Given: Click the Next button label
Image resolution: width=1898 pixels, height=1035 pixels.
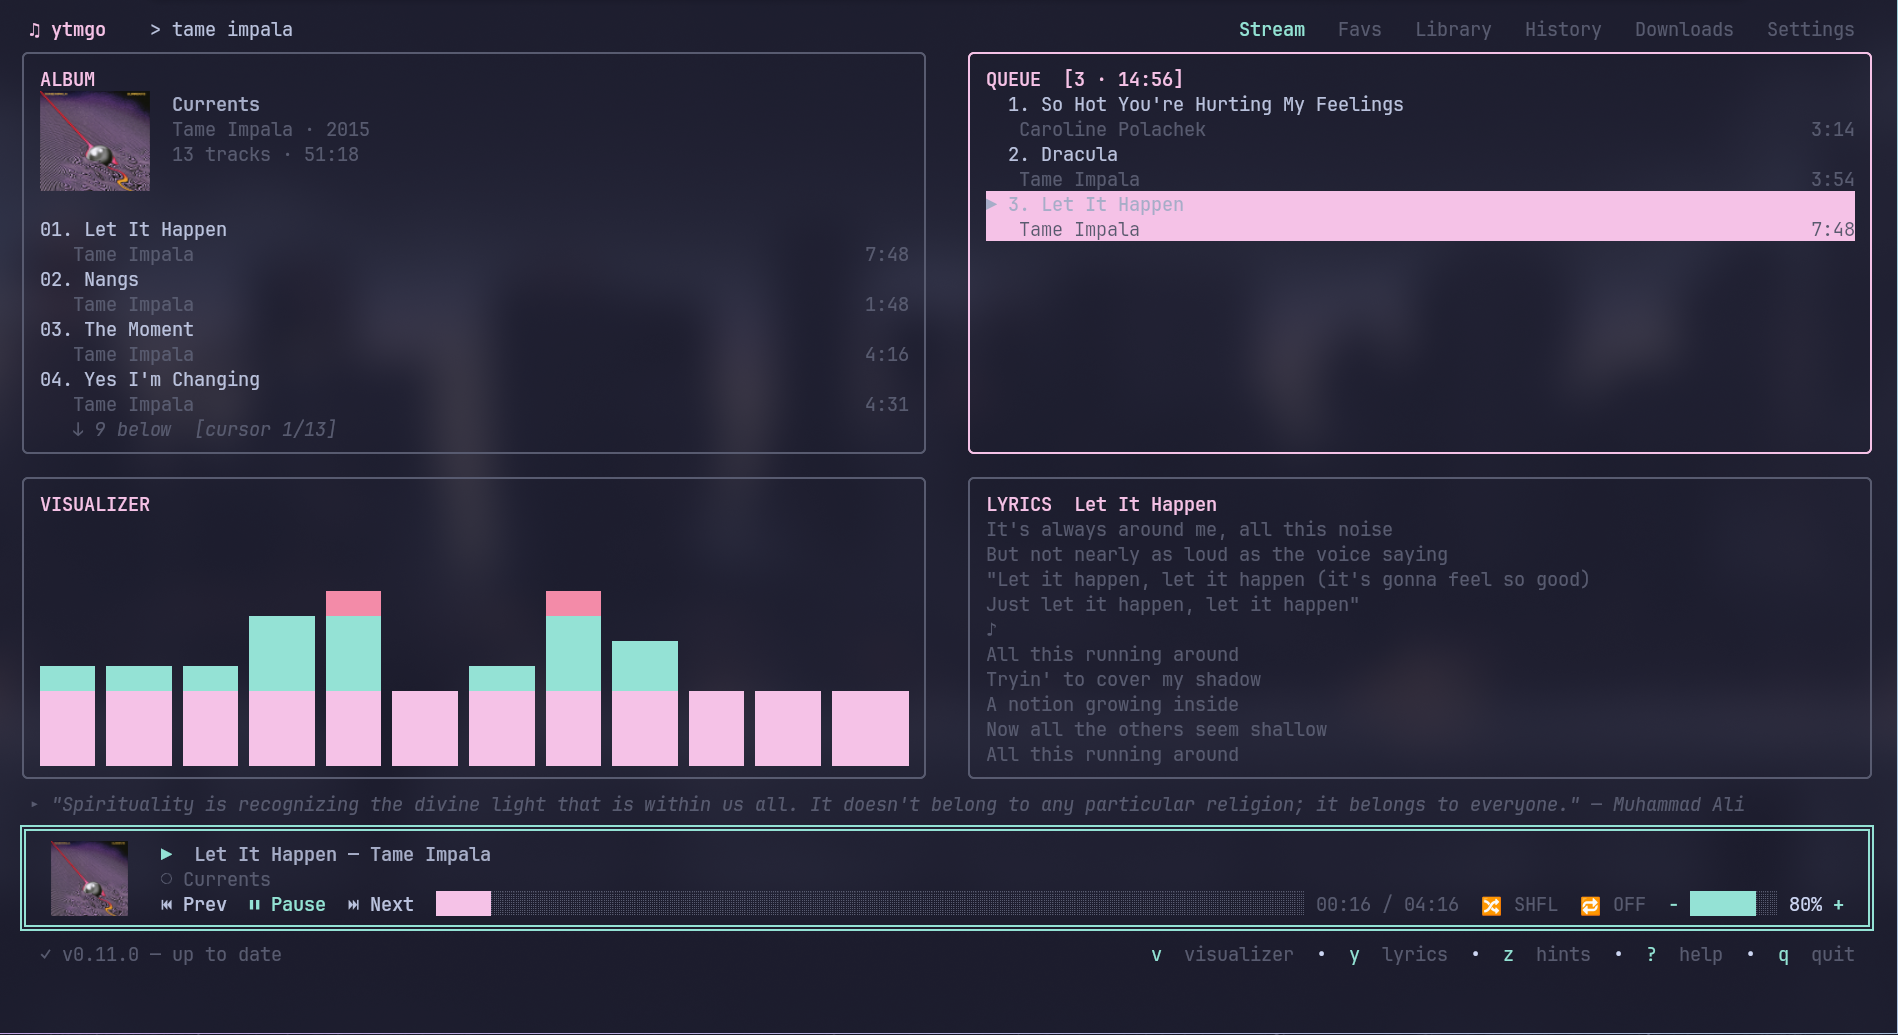Looking at the screenshot, I should (x=392, y=905).
